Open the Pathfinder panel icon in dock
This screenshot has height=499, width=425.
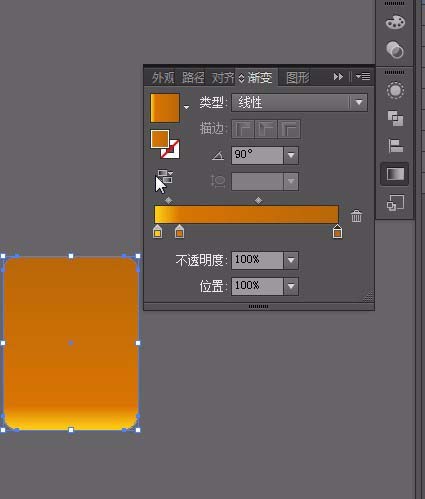[395, 118]
